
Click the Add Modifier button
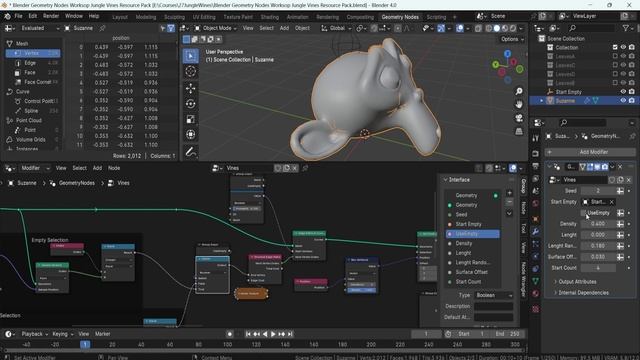click(590, 152)
